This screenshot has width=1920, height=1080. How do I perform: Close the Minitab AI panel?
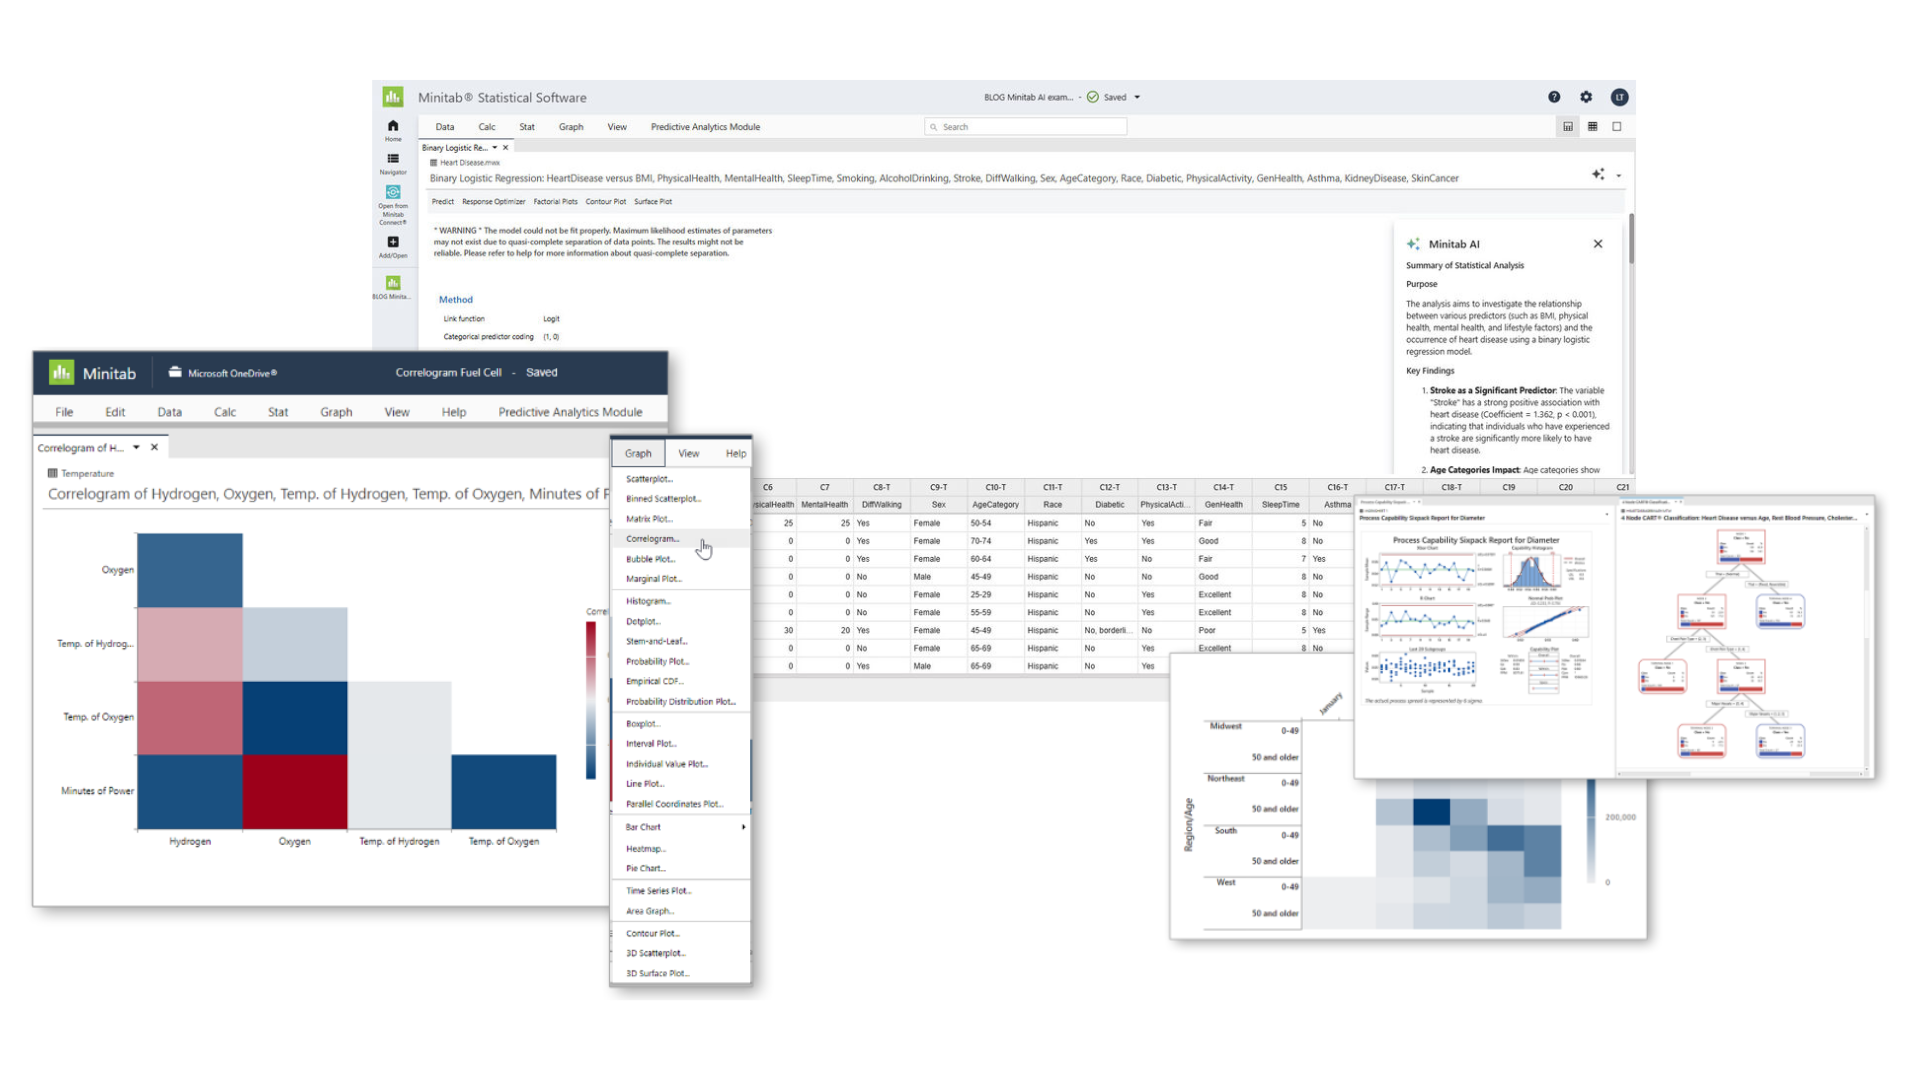click(x=1598, y=244)
